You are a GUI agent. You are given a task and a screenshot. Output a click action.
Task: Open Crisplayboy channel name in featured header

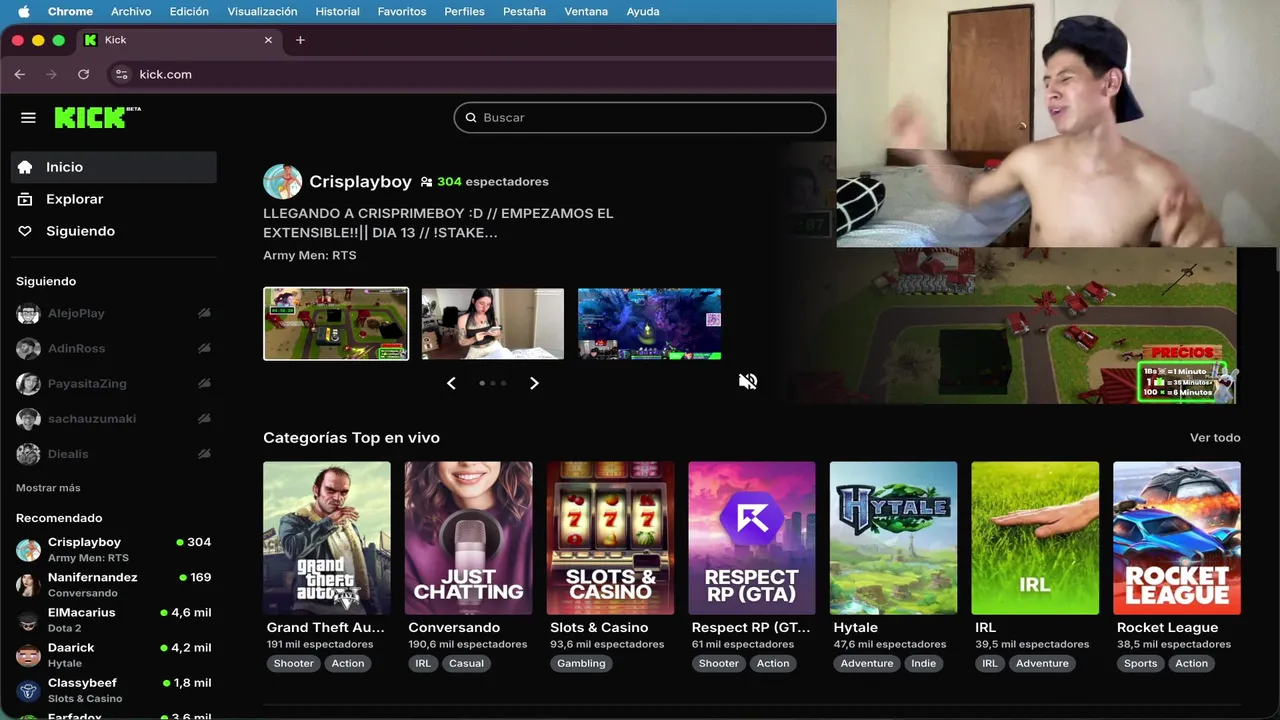coord(360,182)
